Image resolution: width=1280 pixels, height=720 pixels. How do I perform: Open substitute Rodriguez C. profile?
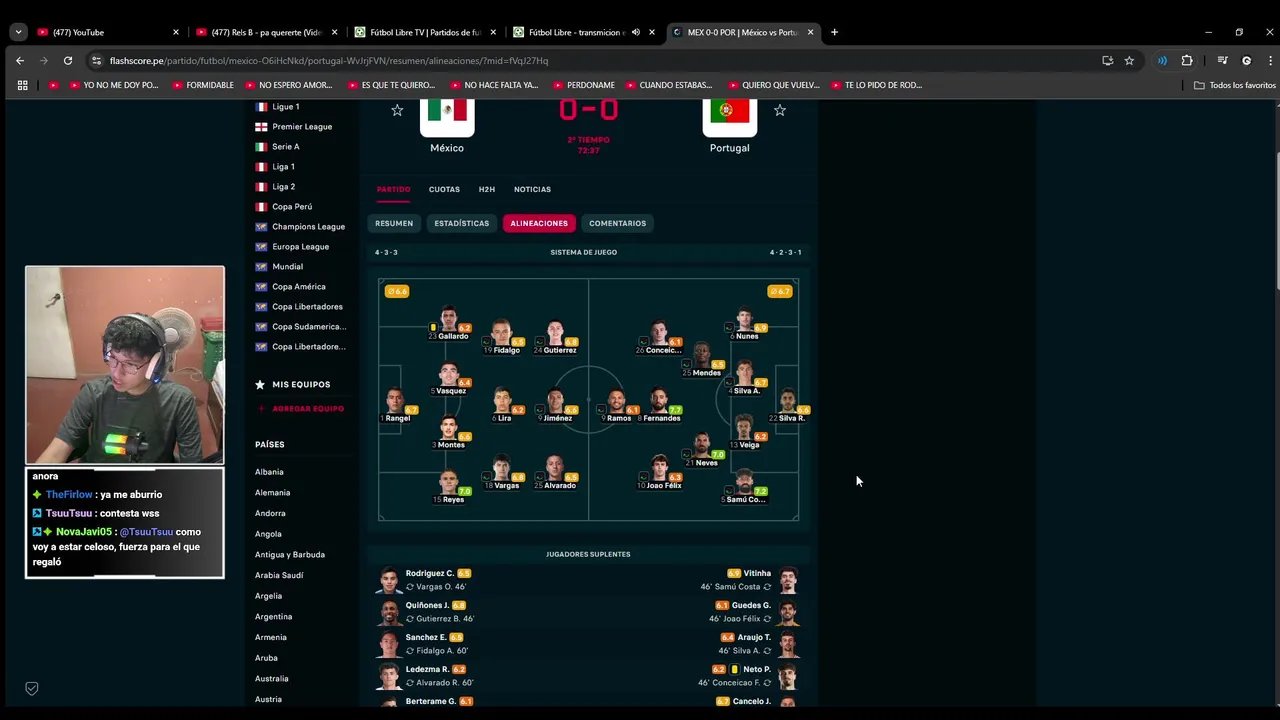click(429, 573)
